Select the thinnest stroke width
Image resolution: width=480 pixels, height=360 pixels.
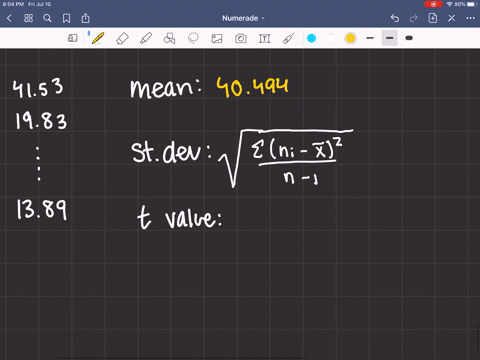pos(370,38)
